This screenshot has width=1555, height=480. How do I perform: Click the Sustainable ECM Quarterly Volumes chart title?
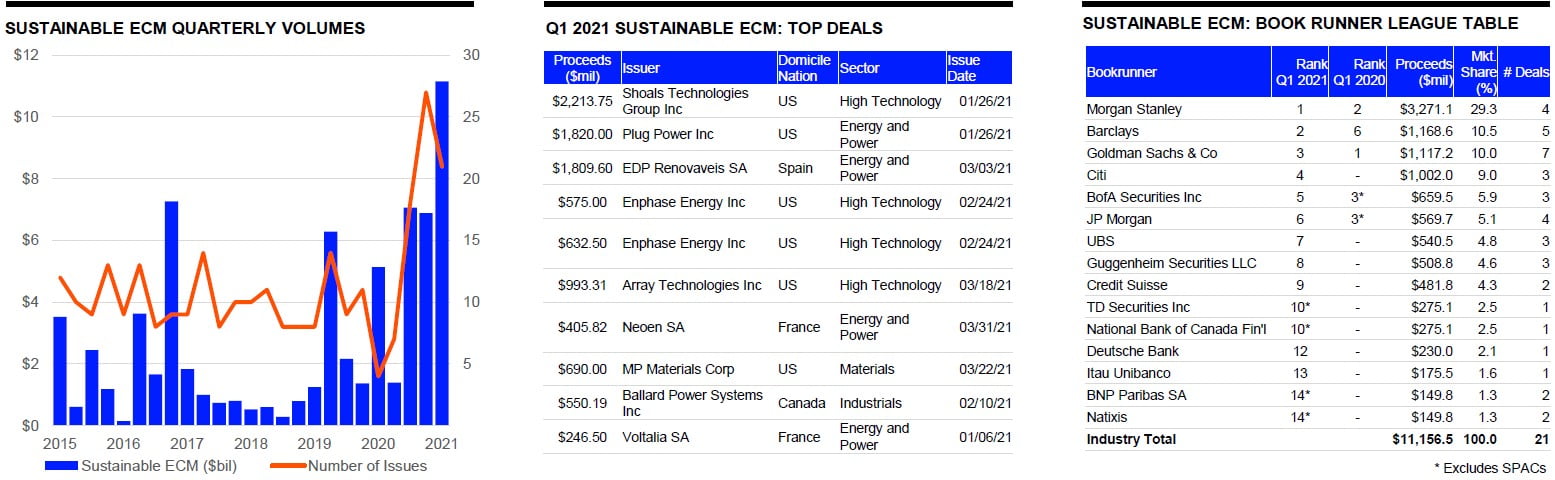click(x=185, y=28)
